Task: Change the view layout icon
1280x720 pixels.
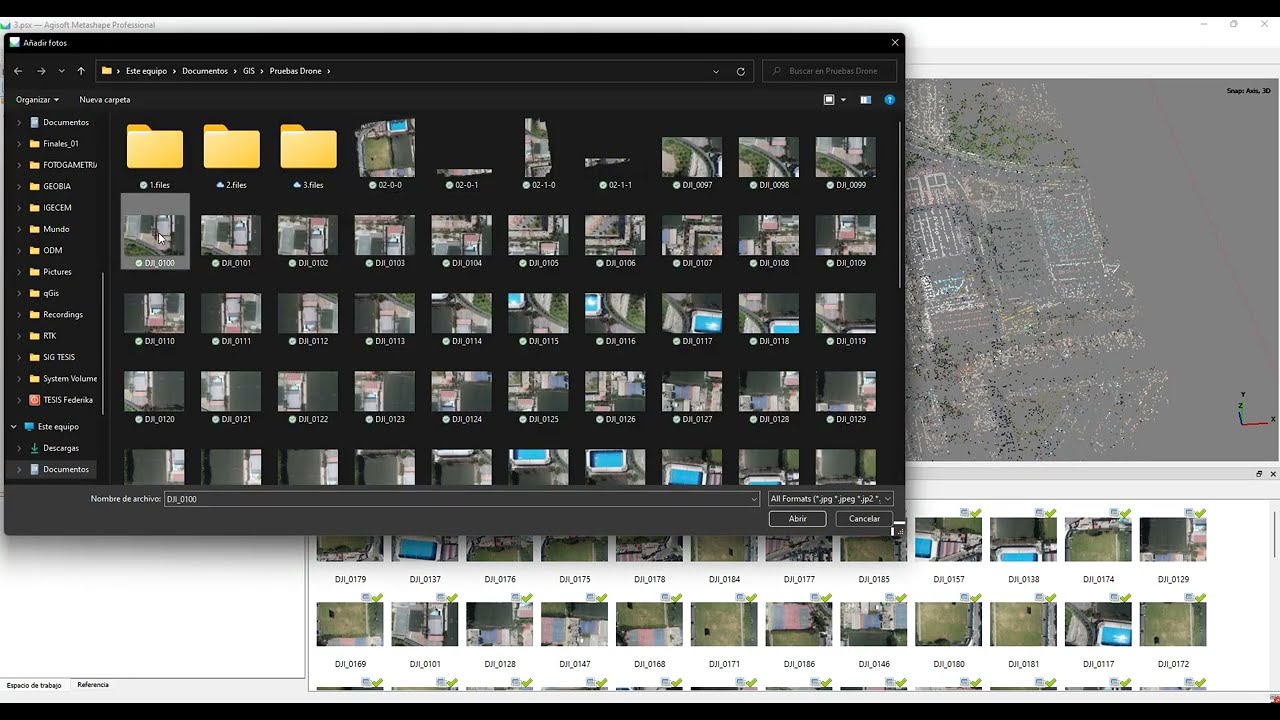Action: [829, 100]
